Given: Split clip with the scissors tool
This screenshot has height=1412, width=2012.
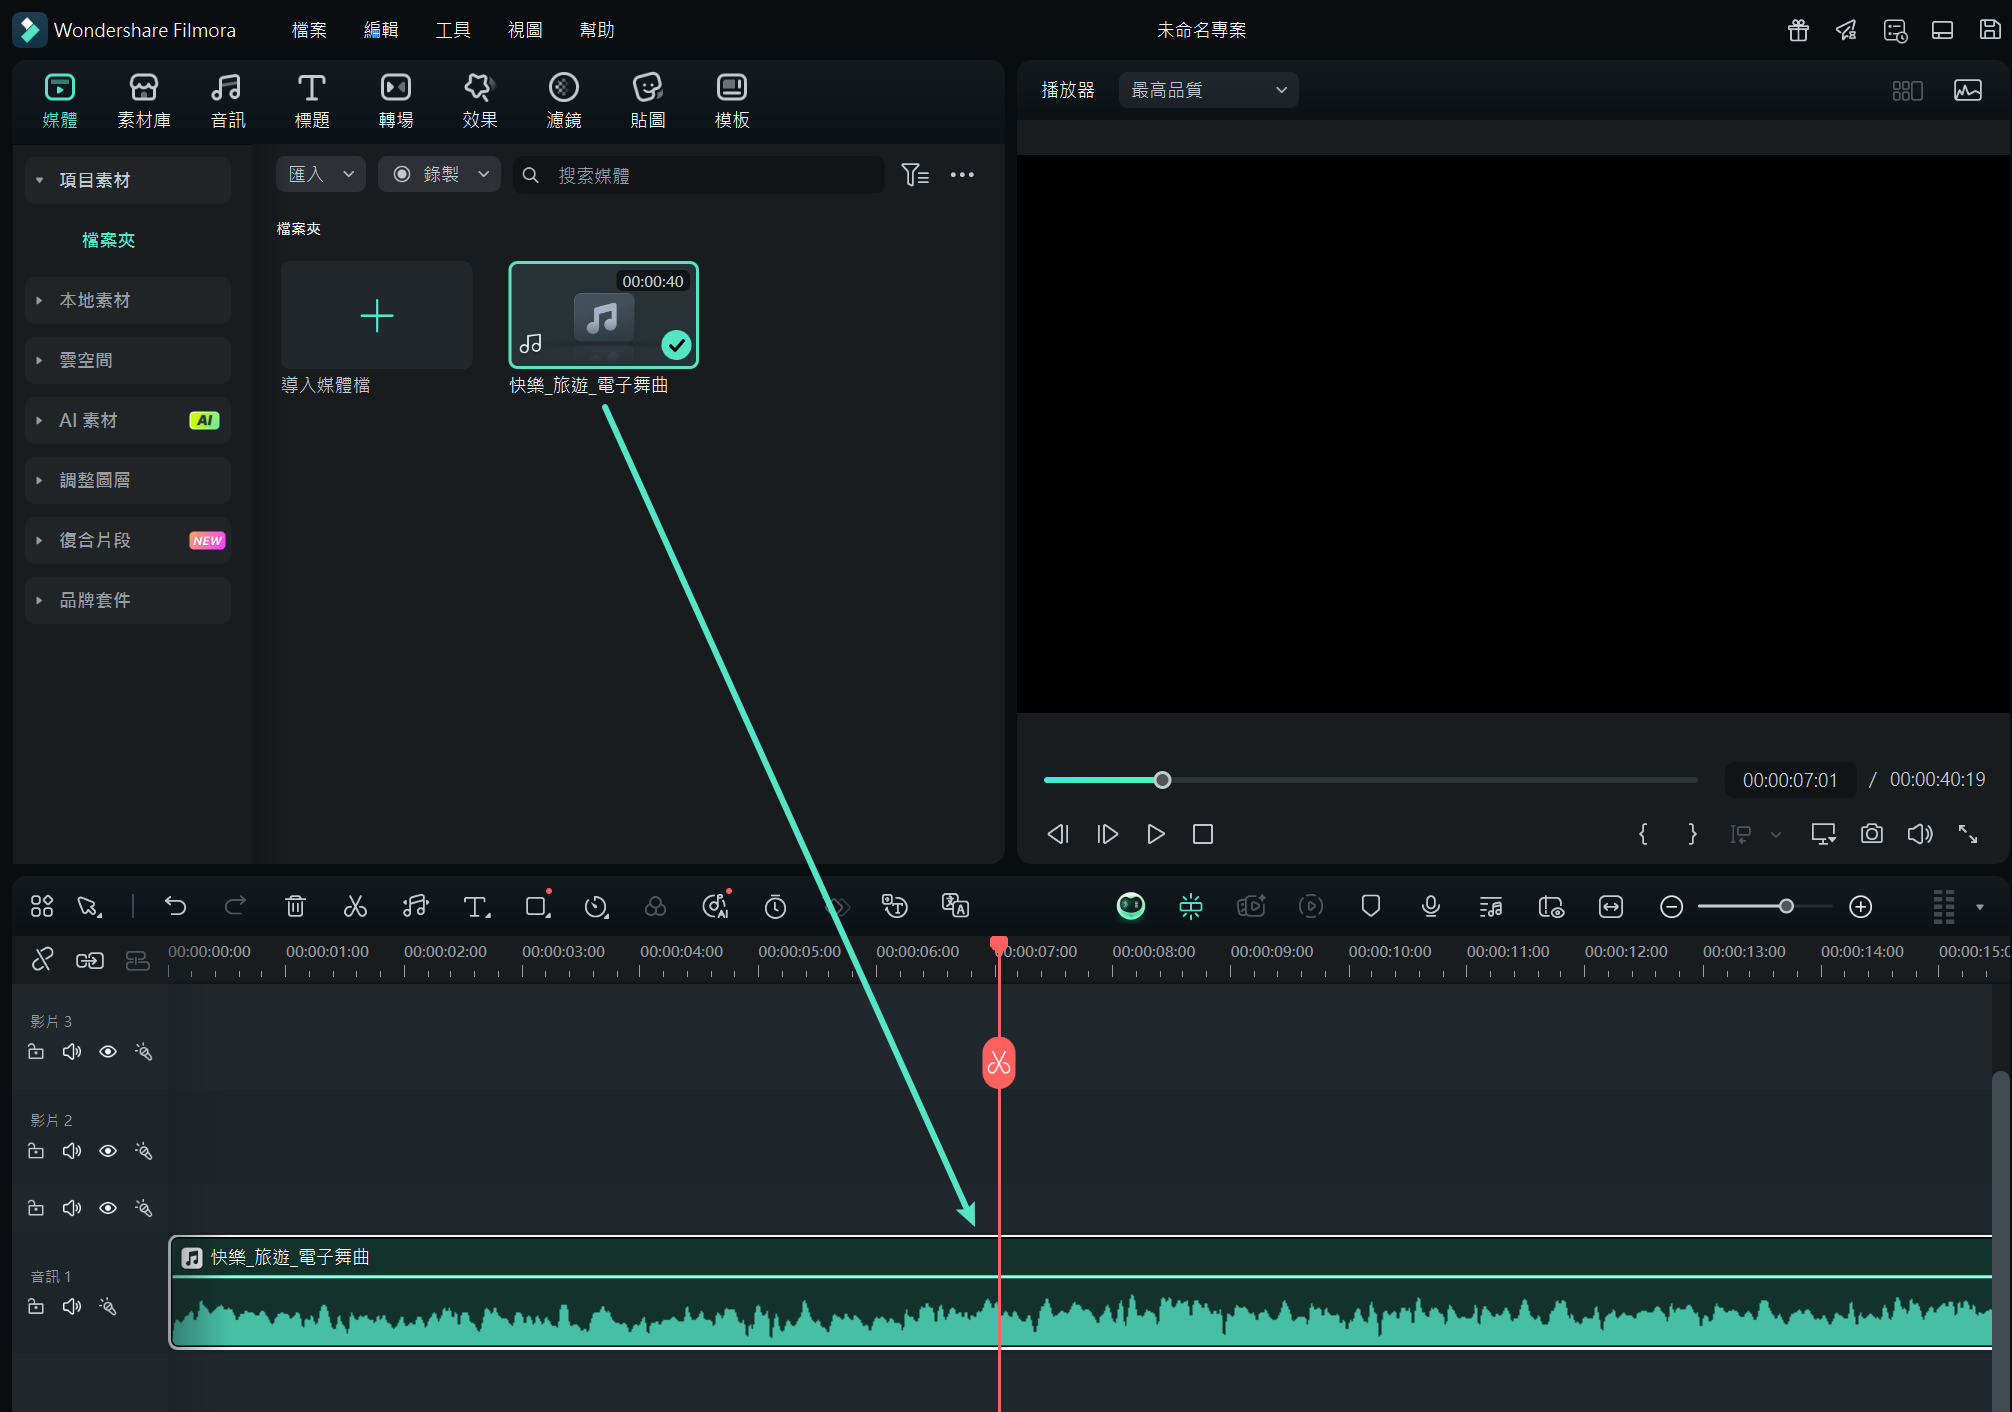Looking at the screenshot, I should point(355,906).
